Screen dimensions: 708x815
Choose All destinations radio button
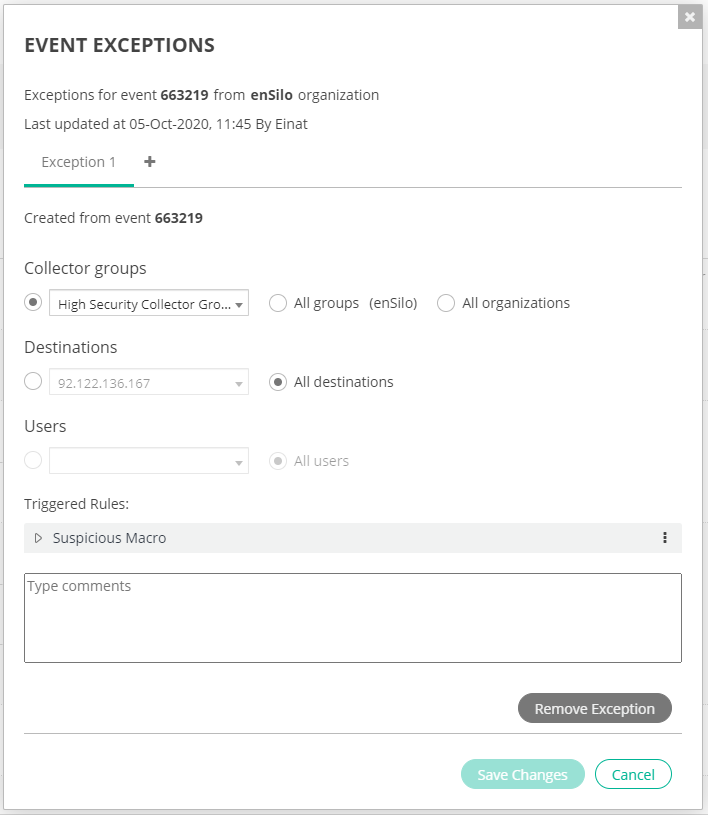(x=278, y=382)
